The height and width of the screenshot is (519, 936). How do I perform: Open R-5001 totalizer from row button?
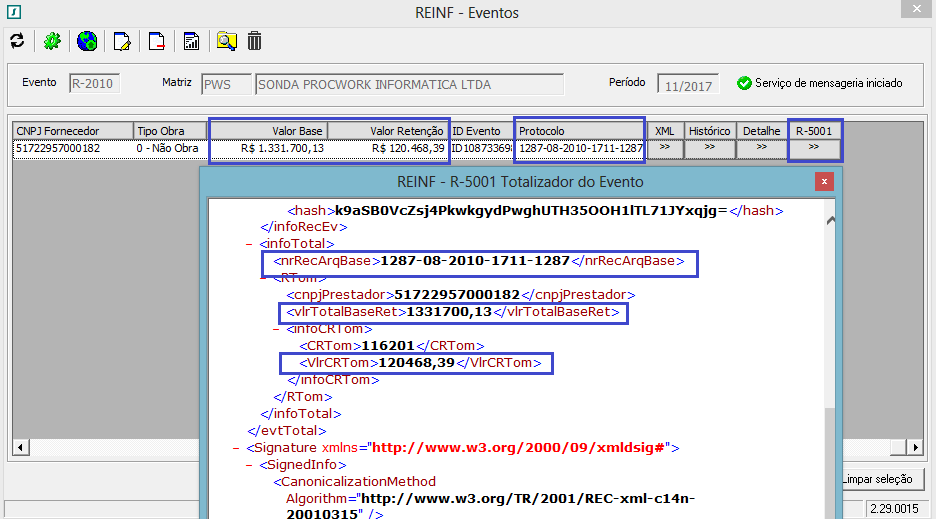click(x=813, y=148)
